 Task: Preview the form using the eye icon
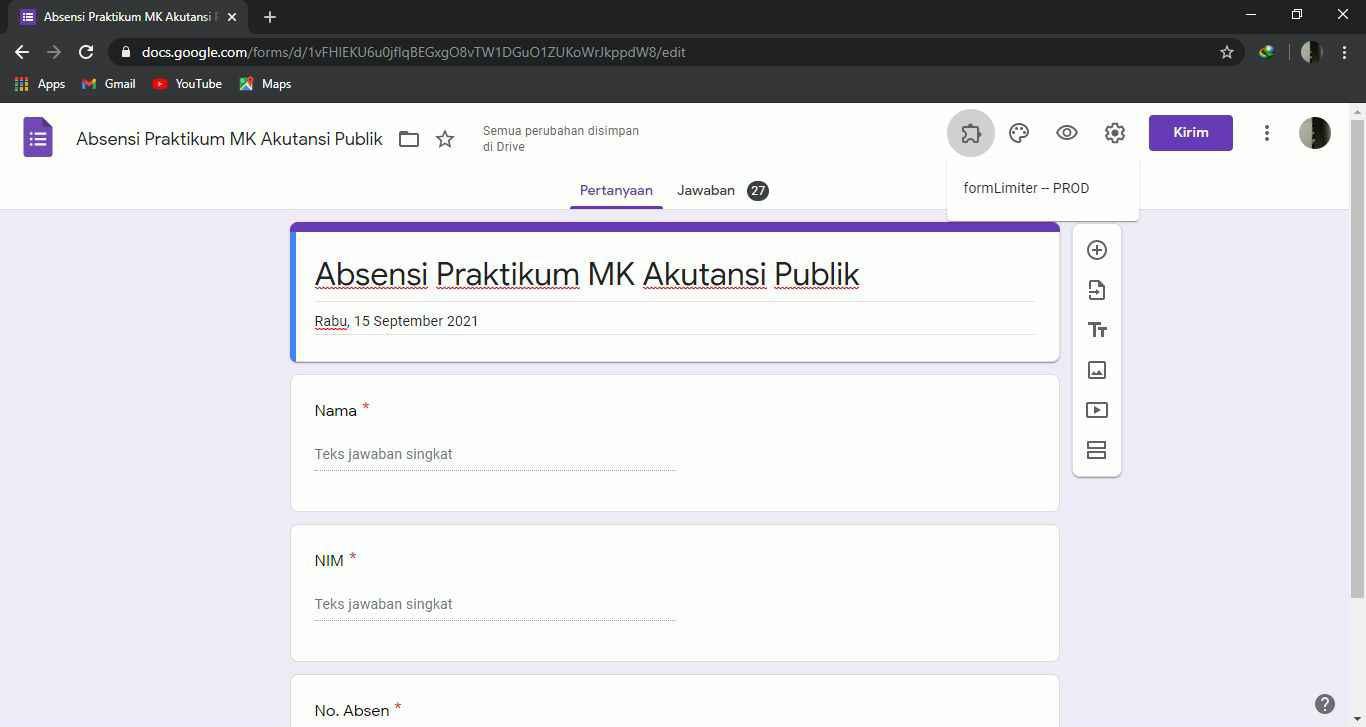coord(1066,132)
